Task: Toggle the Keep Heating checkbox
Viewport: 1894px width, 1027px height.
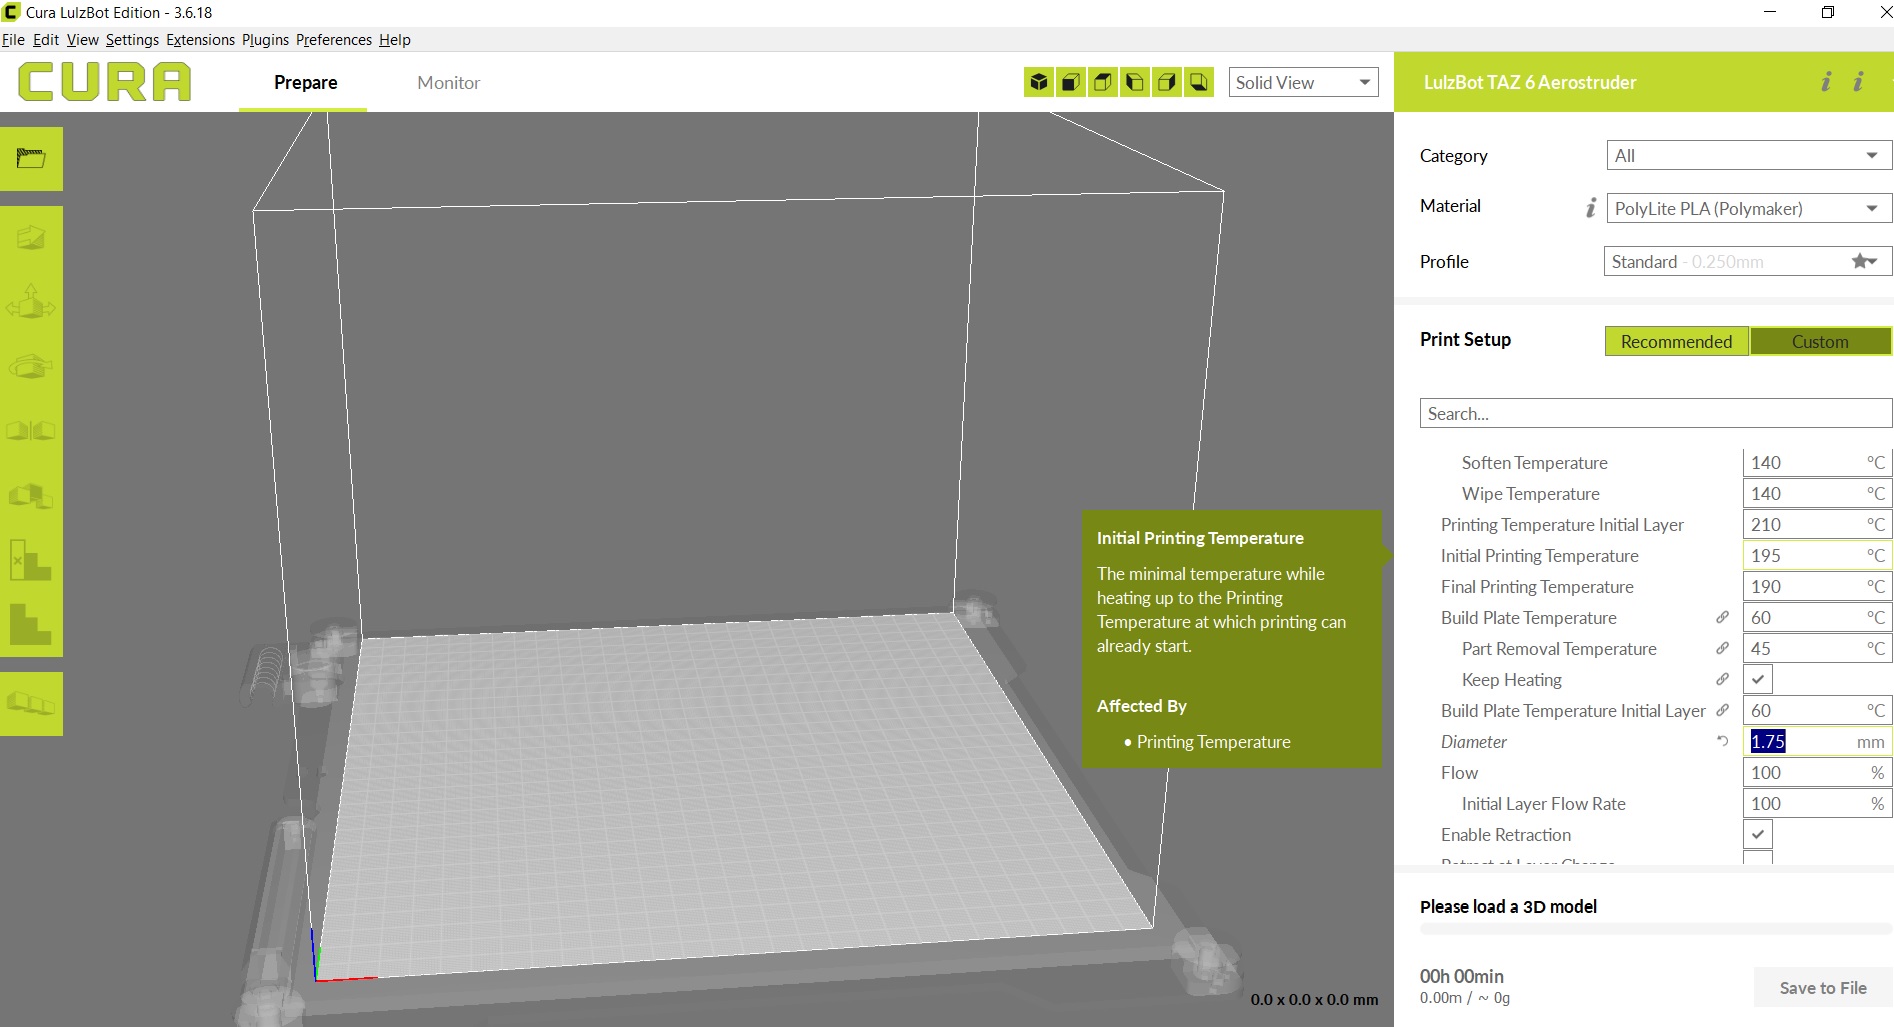Action: pos(1757,679)
